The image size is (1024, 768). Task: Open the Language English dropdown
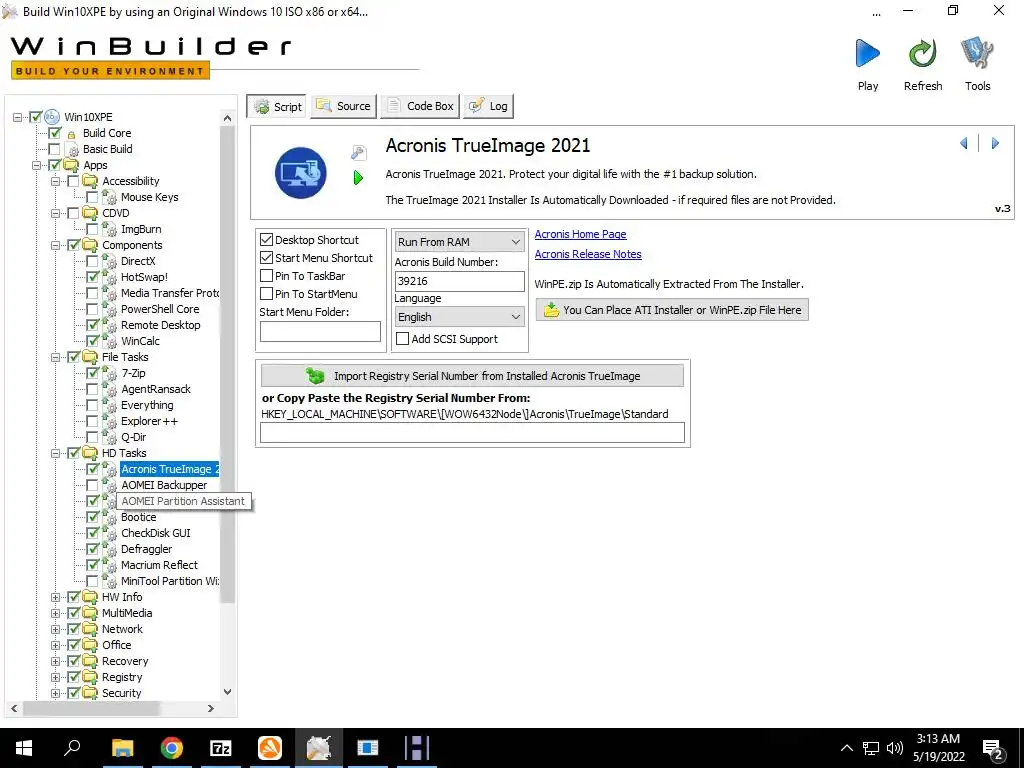pos(459,317)
